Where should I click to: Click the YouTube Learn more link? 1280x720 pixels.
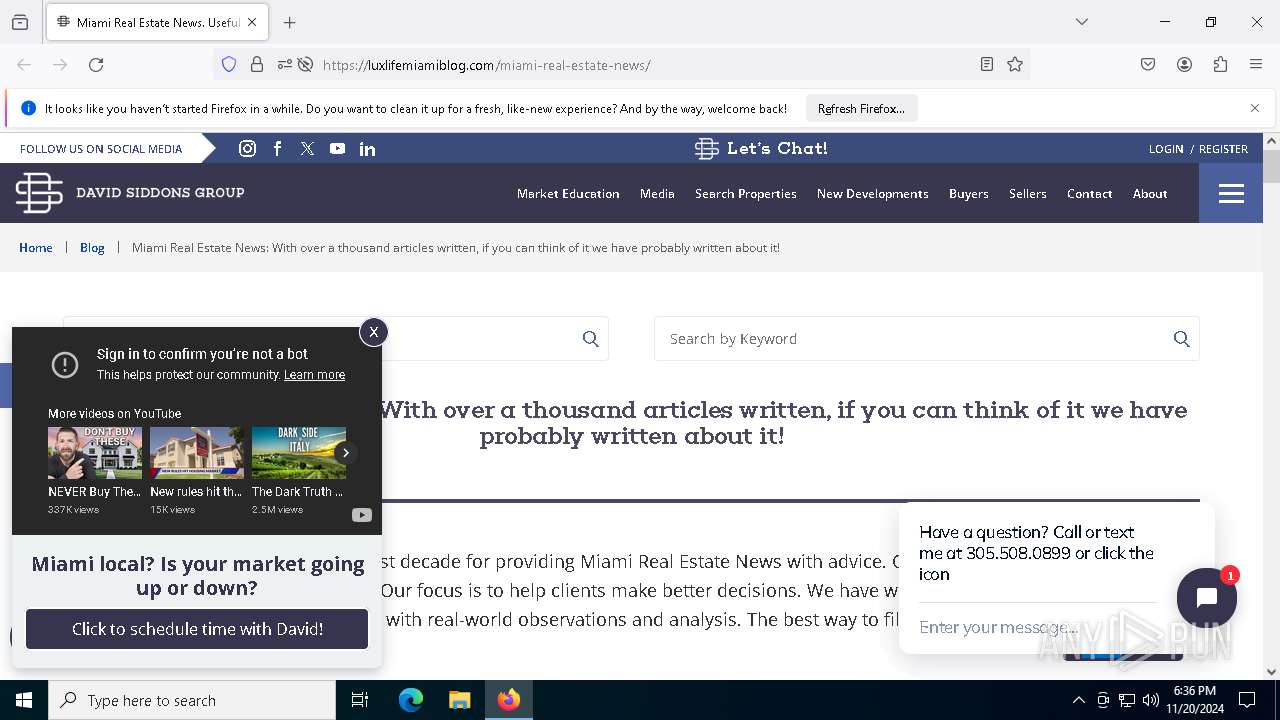click(314, 375)
